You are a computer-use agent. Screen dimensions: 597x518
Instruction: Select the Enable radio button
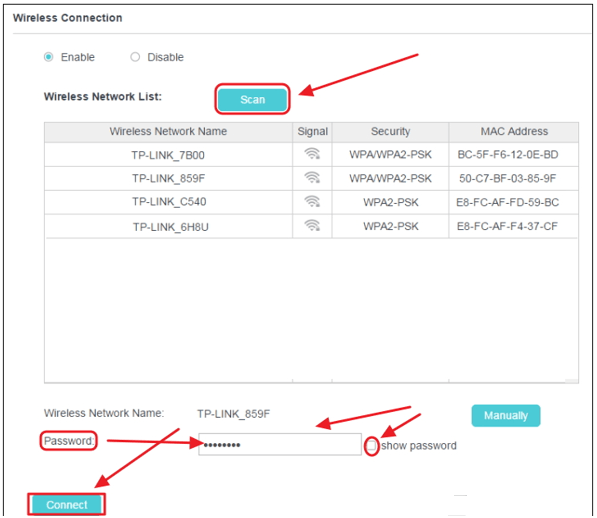(x=48, y=57)
